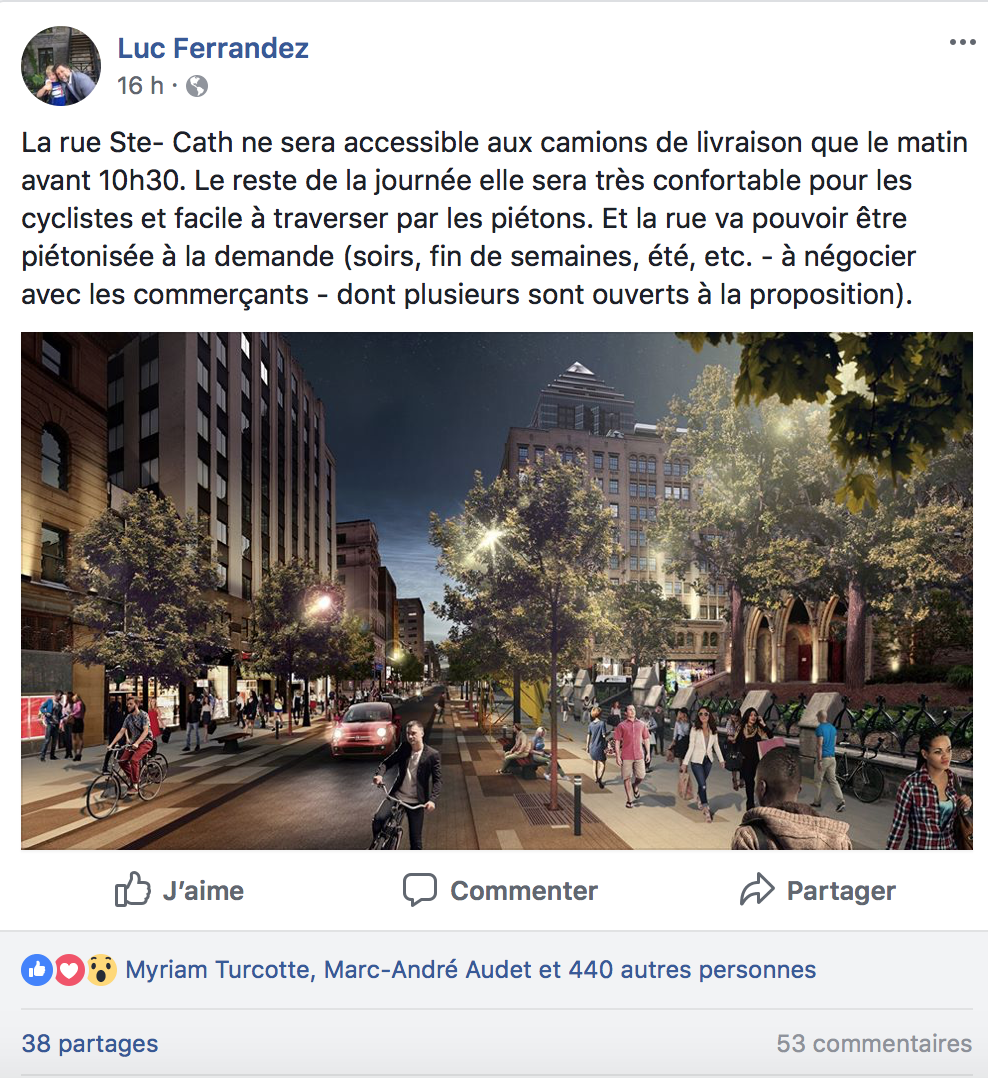Click the thumbs-up J'aime icon
Viewport: 988px width, 1078px height.
tap(132, 889)
